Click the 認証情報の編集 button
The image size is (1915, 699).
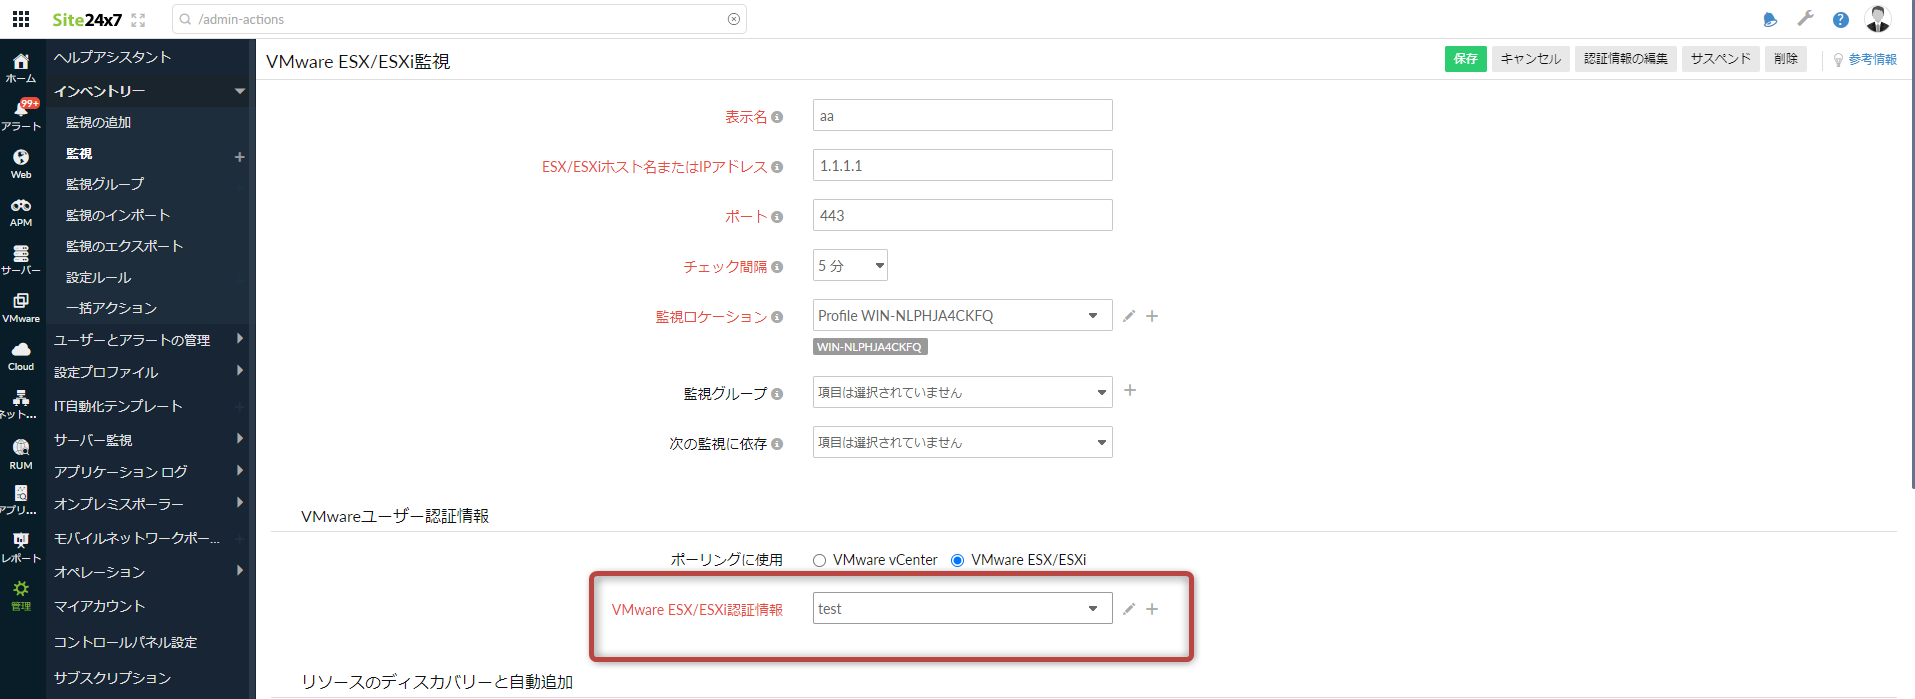point(1625,59)
